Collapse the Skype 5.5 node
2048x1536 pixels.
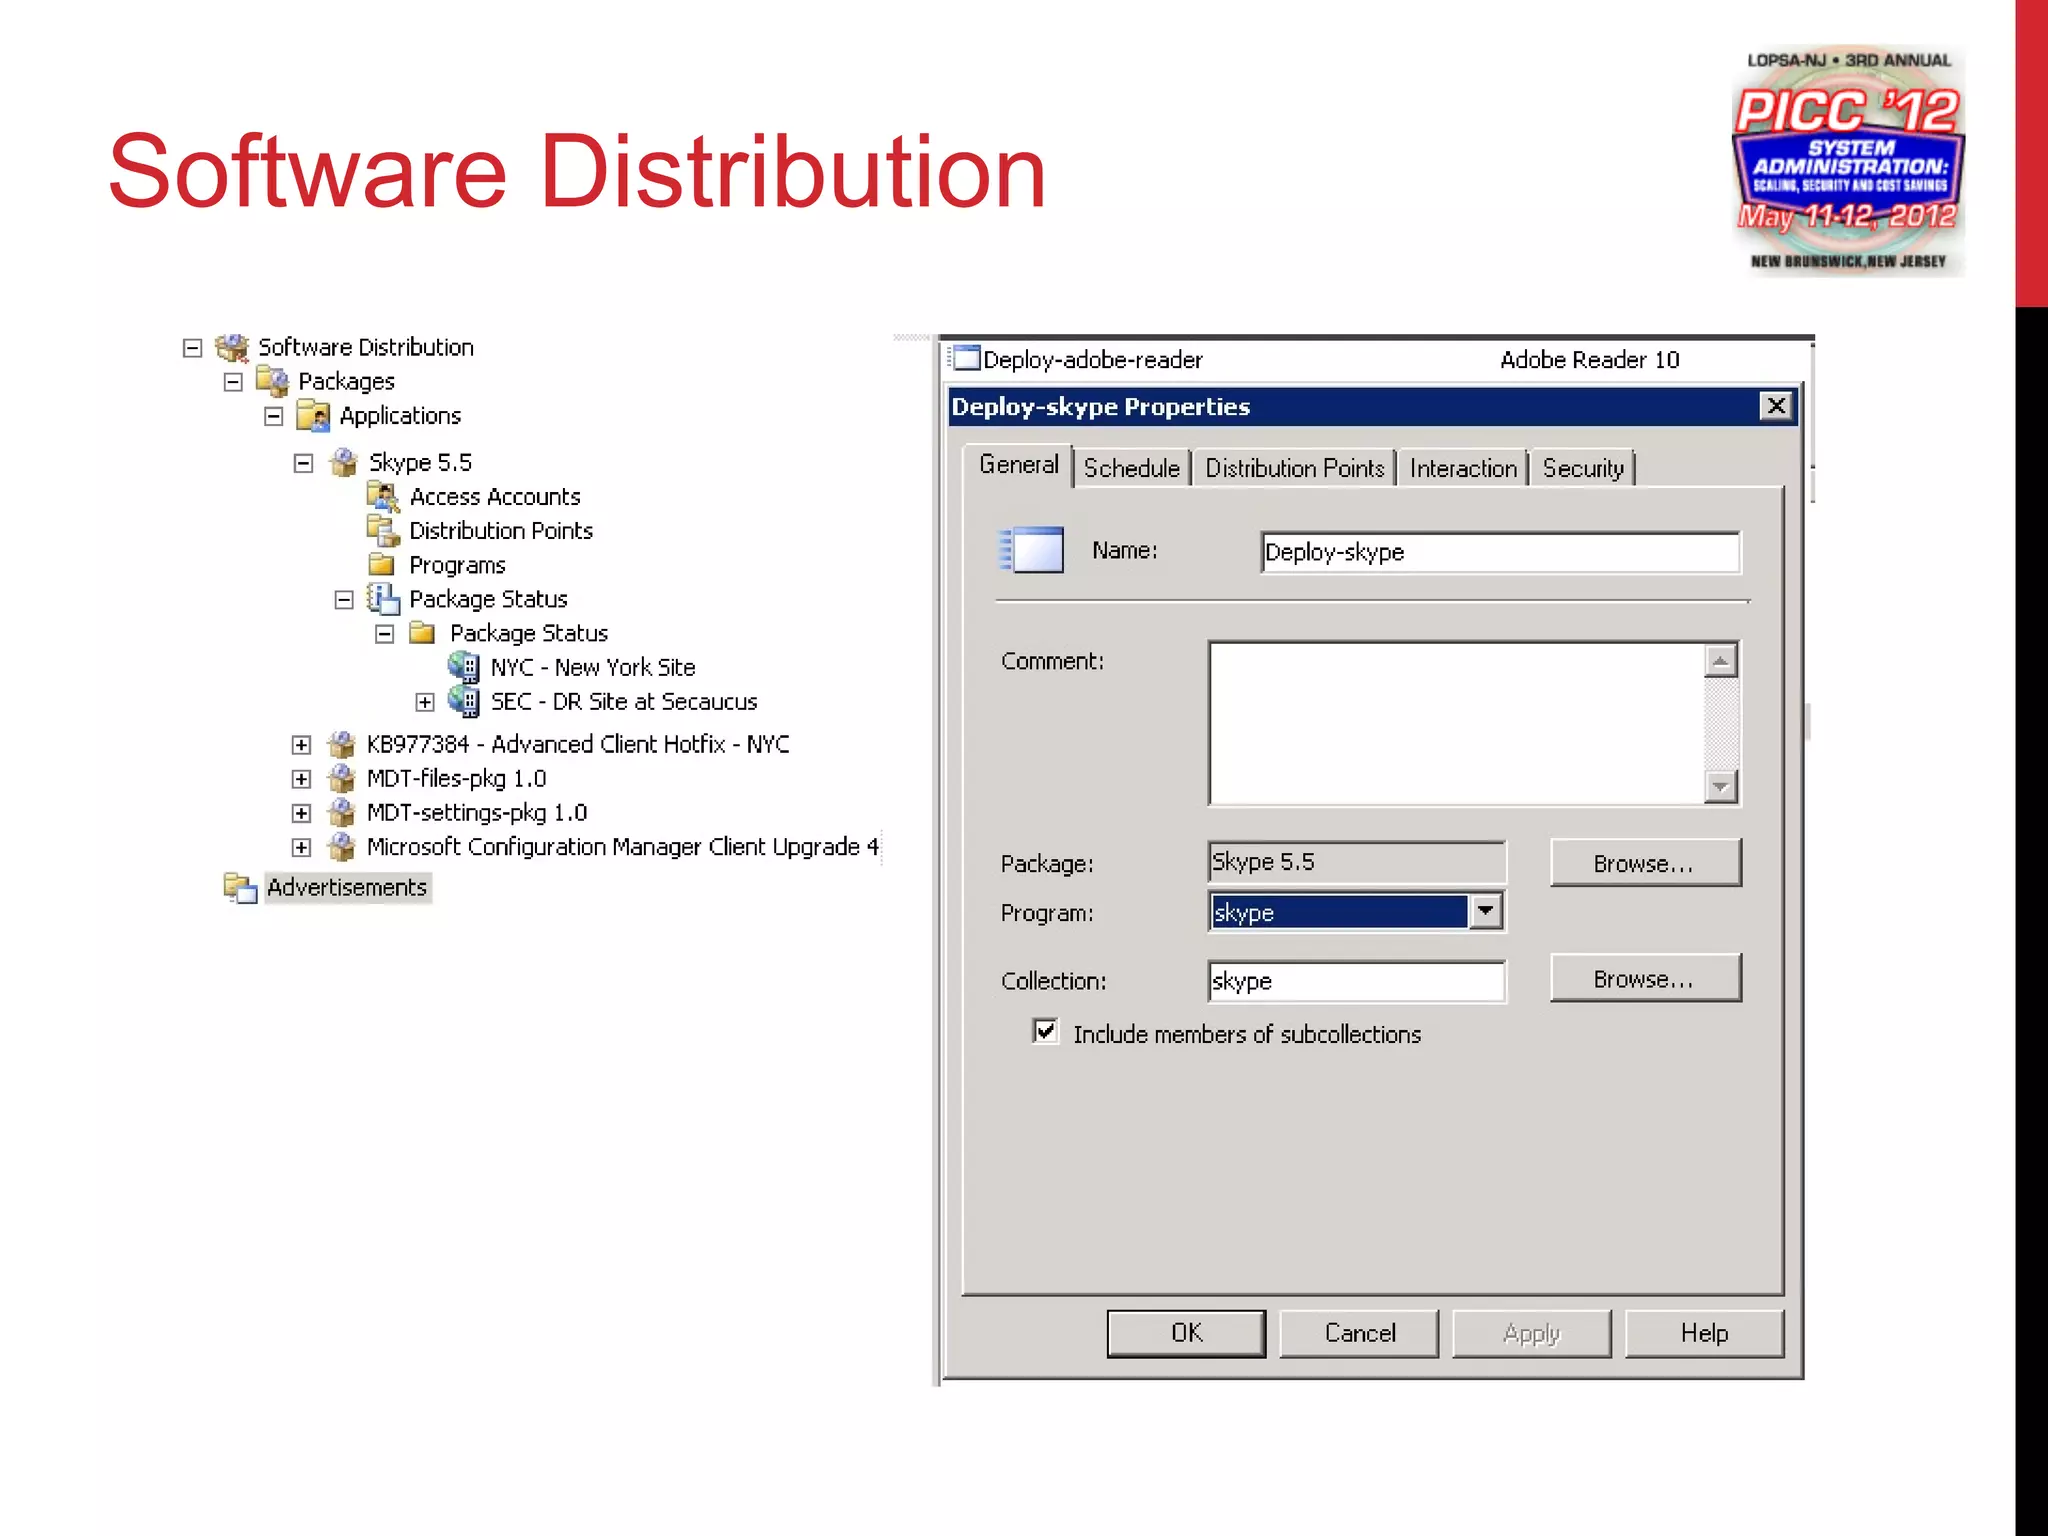pos(304,463)
